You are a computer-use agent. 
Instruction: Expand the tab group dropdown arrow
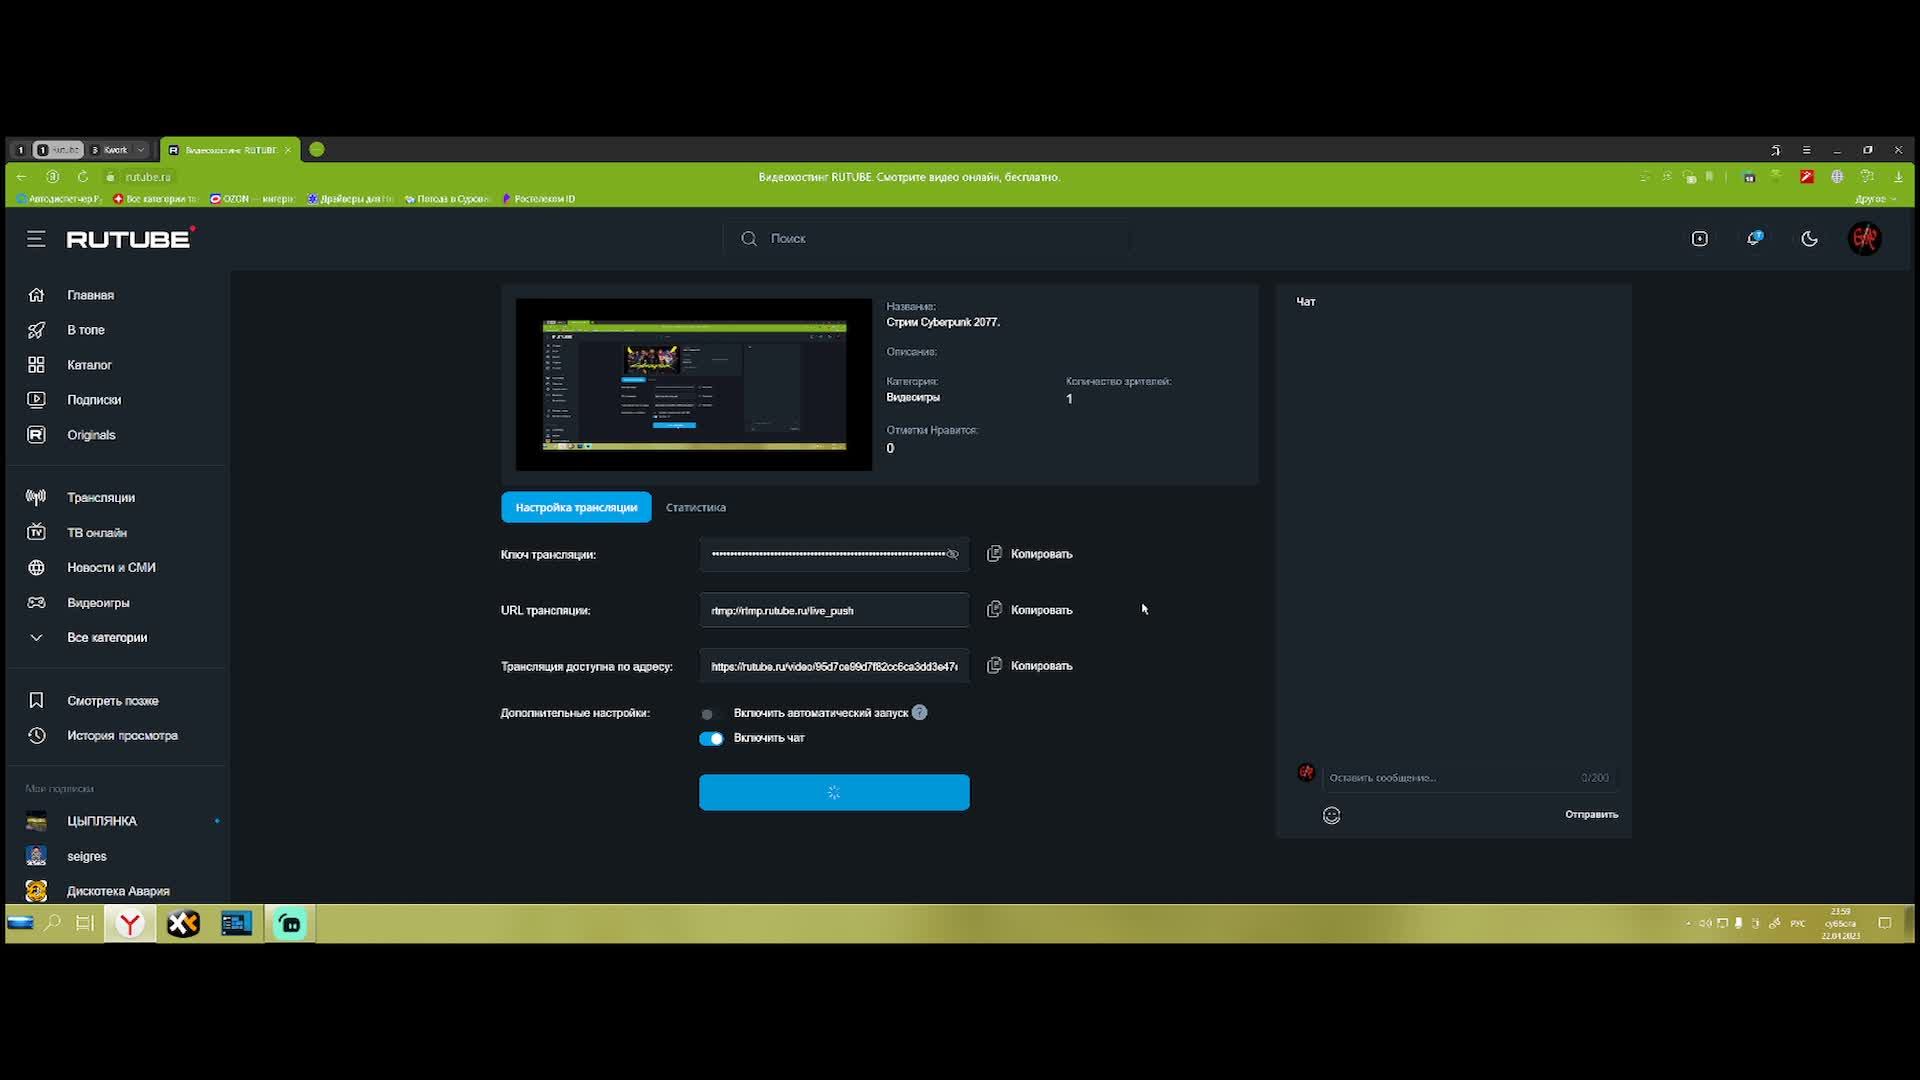(x=141, y=150)
